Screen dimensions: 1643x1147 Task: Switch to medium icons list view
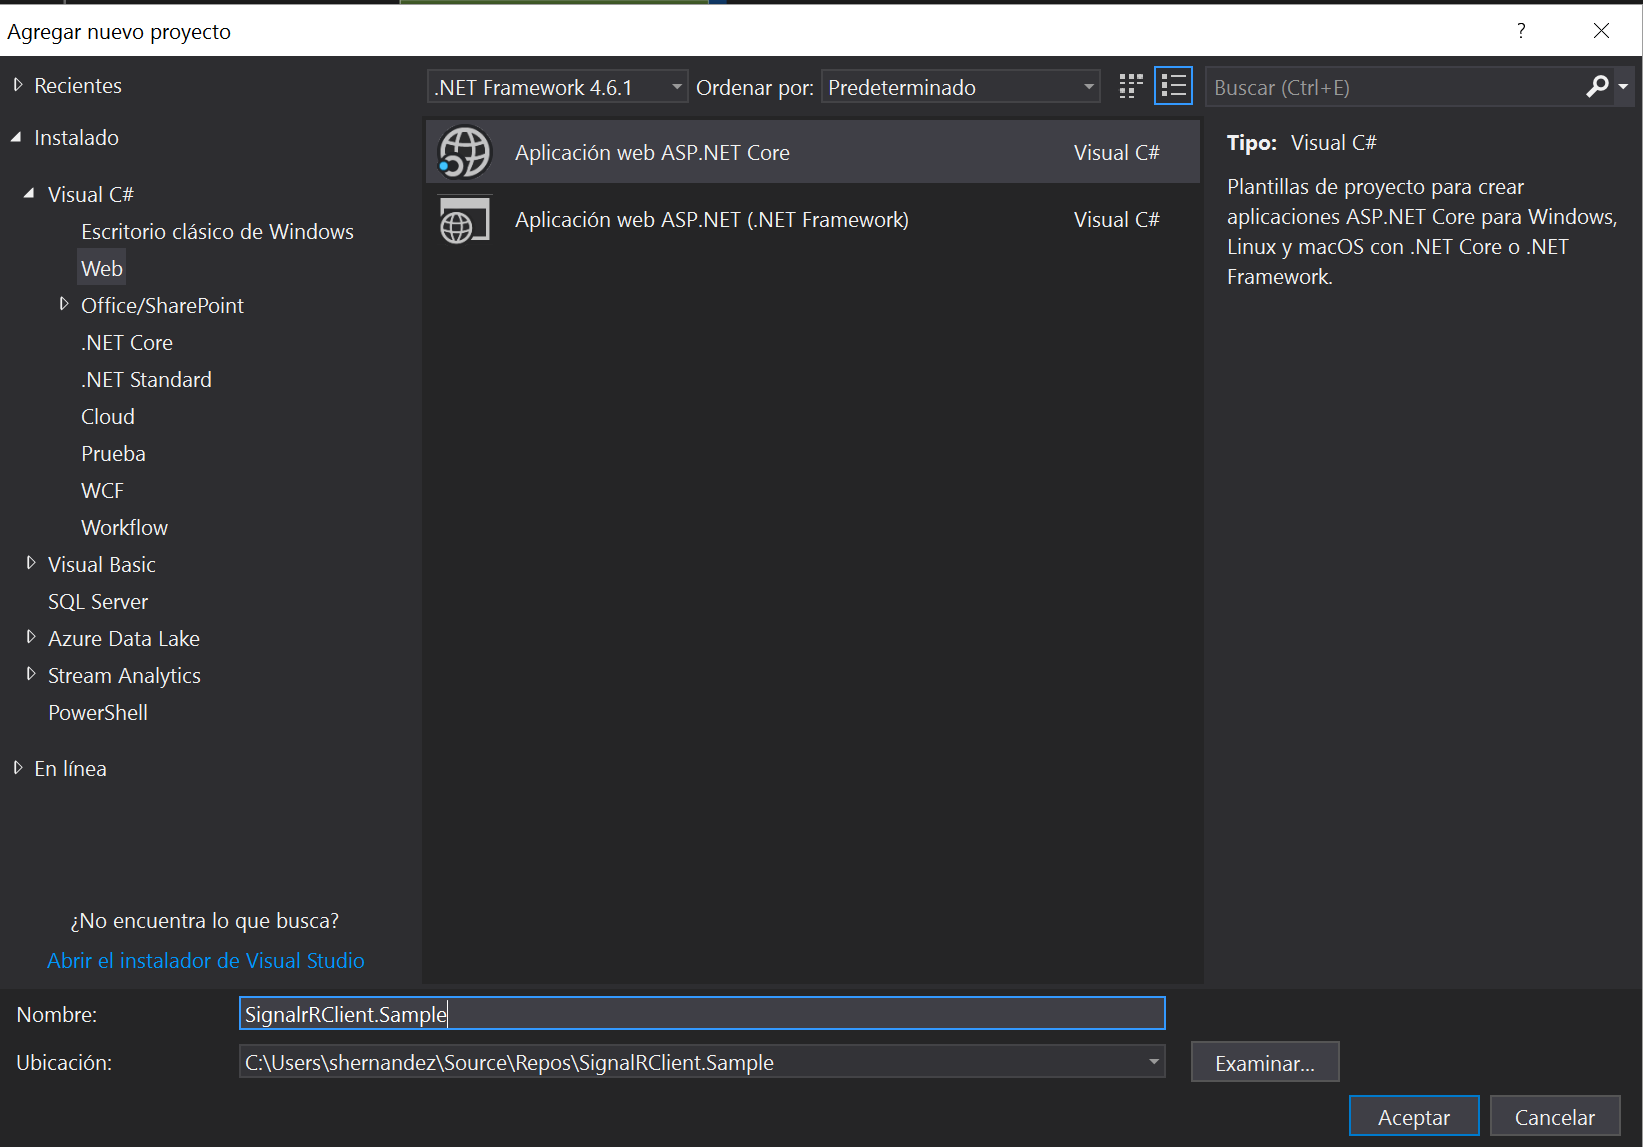(1173, 87)
